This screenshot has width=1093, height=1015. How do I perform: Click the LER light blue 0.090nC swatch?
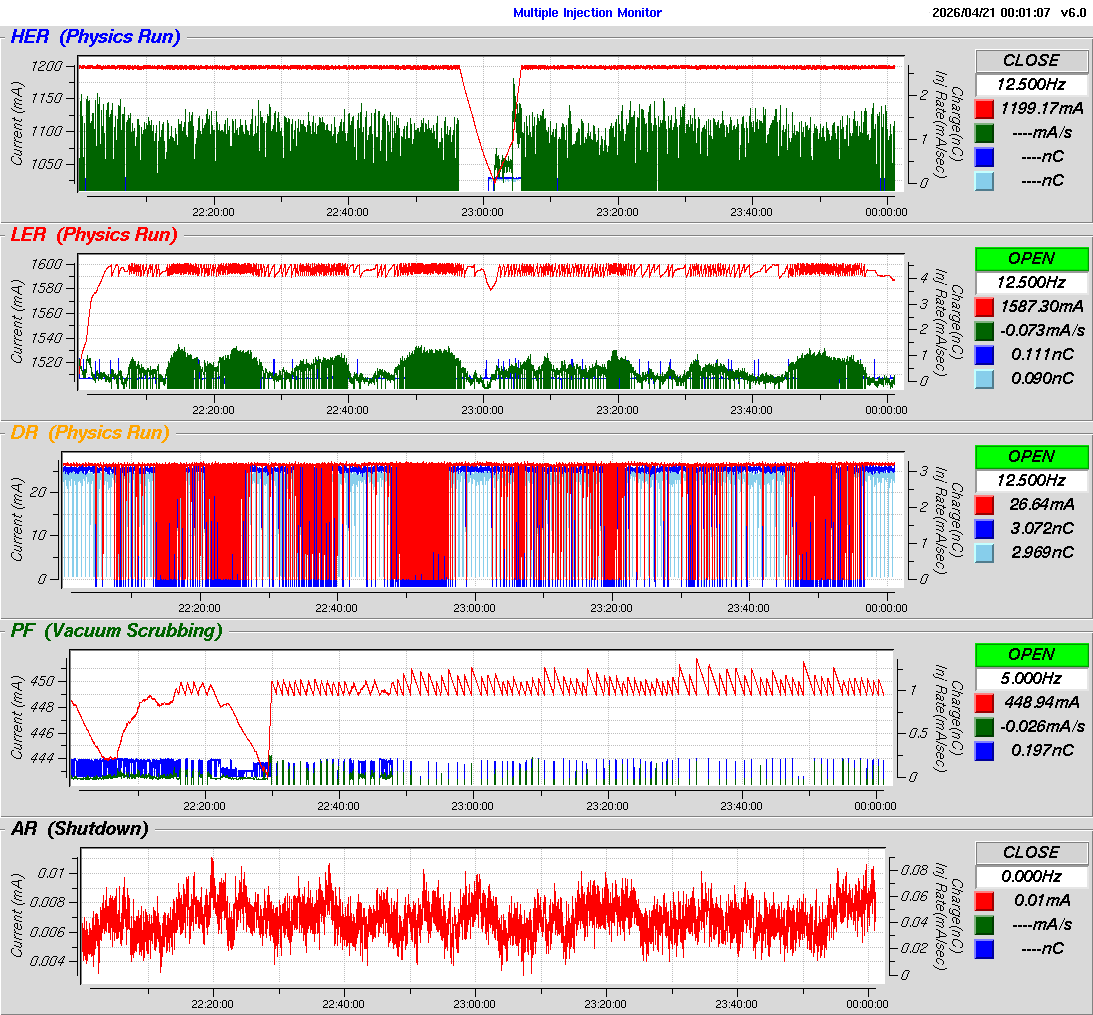[984, 378]
